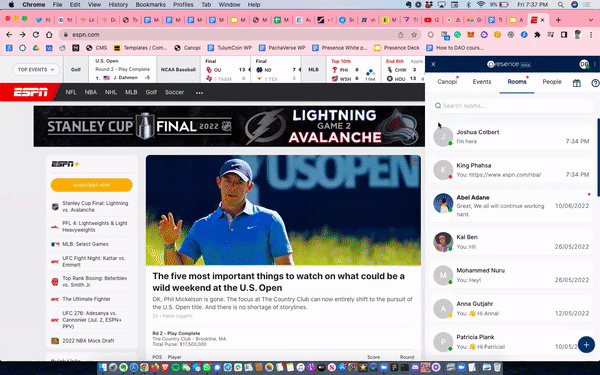600x375 pixels.
Task: Open the Anna Gutjahr conversation
Action: click(x=511, y=308)
